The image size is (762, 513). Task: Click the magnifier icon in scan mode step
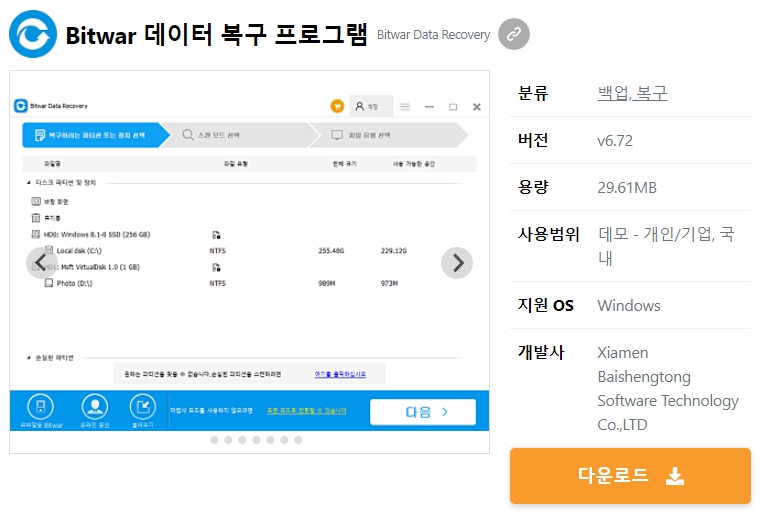coord(188,135)
